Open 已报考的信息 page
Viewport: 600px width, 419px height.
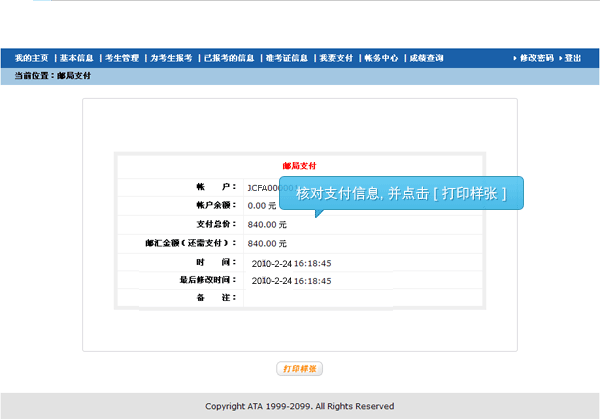click(228, 58)
